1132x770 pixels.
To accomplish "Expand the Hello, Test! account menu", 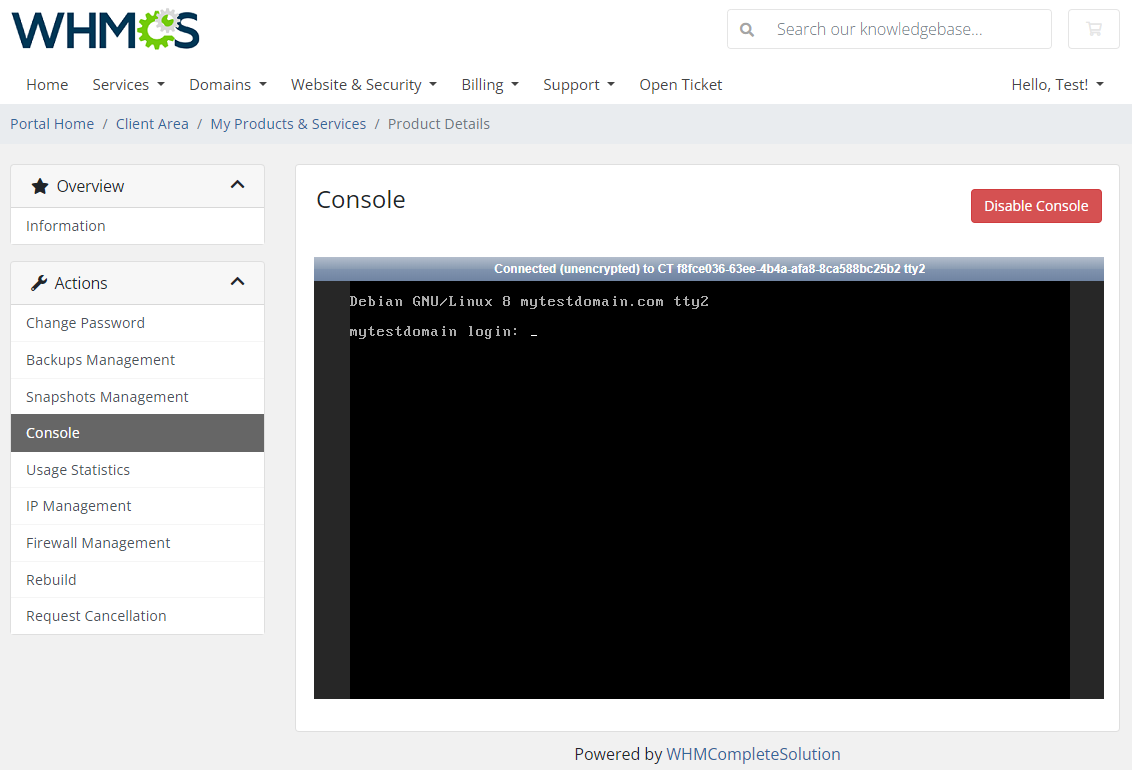I will pos(1057,84).
